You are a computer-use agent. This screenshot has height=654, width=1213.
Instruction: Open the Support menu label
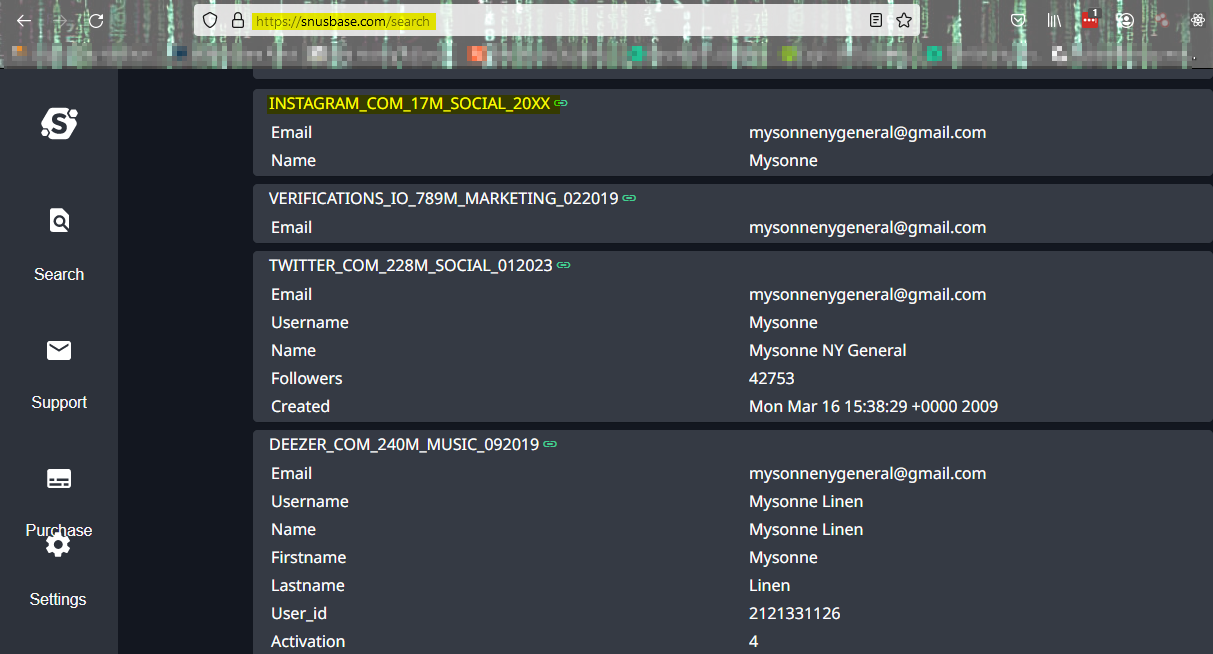[59, 402]
